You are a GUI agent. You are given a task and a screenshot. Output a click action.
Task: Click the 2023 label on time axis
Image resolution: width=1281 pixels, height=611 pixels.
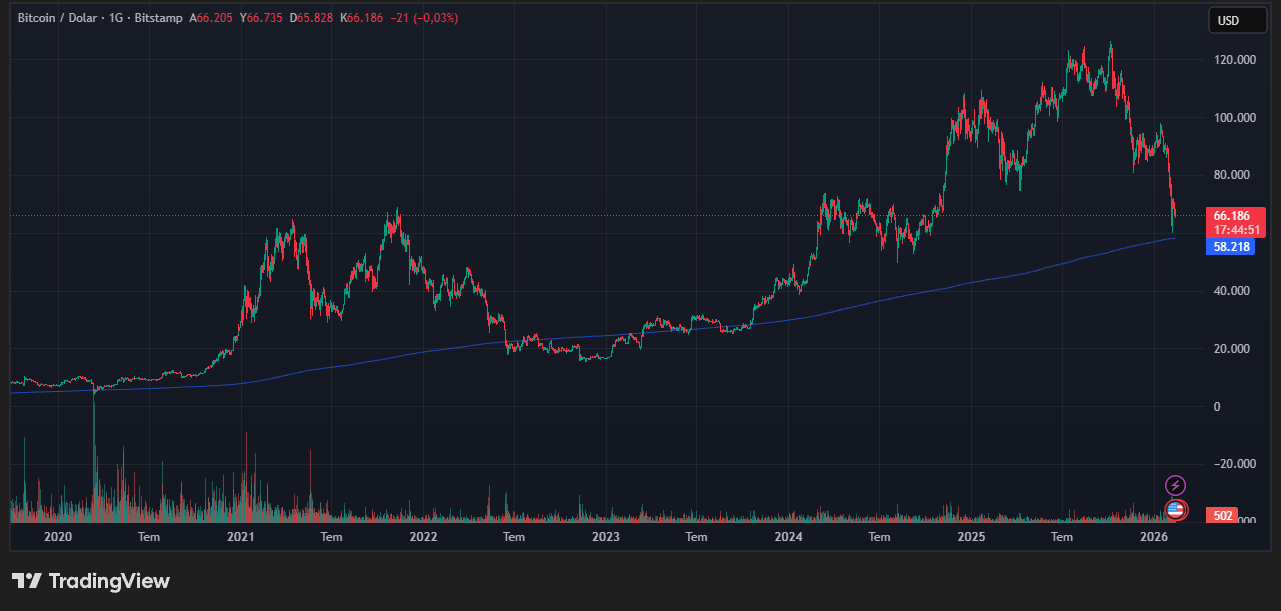(x=605, y=537)
